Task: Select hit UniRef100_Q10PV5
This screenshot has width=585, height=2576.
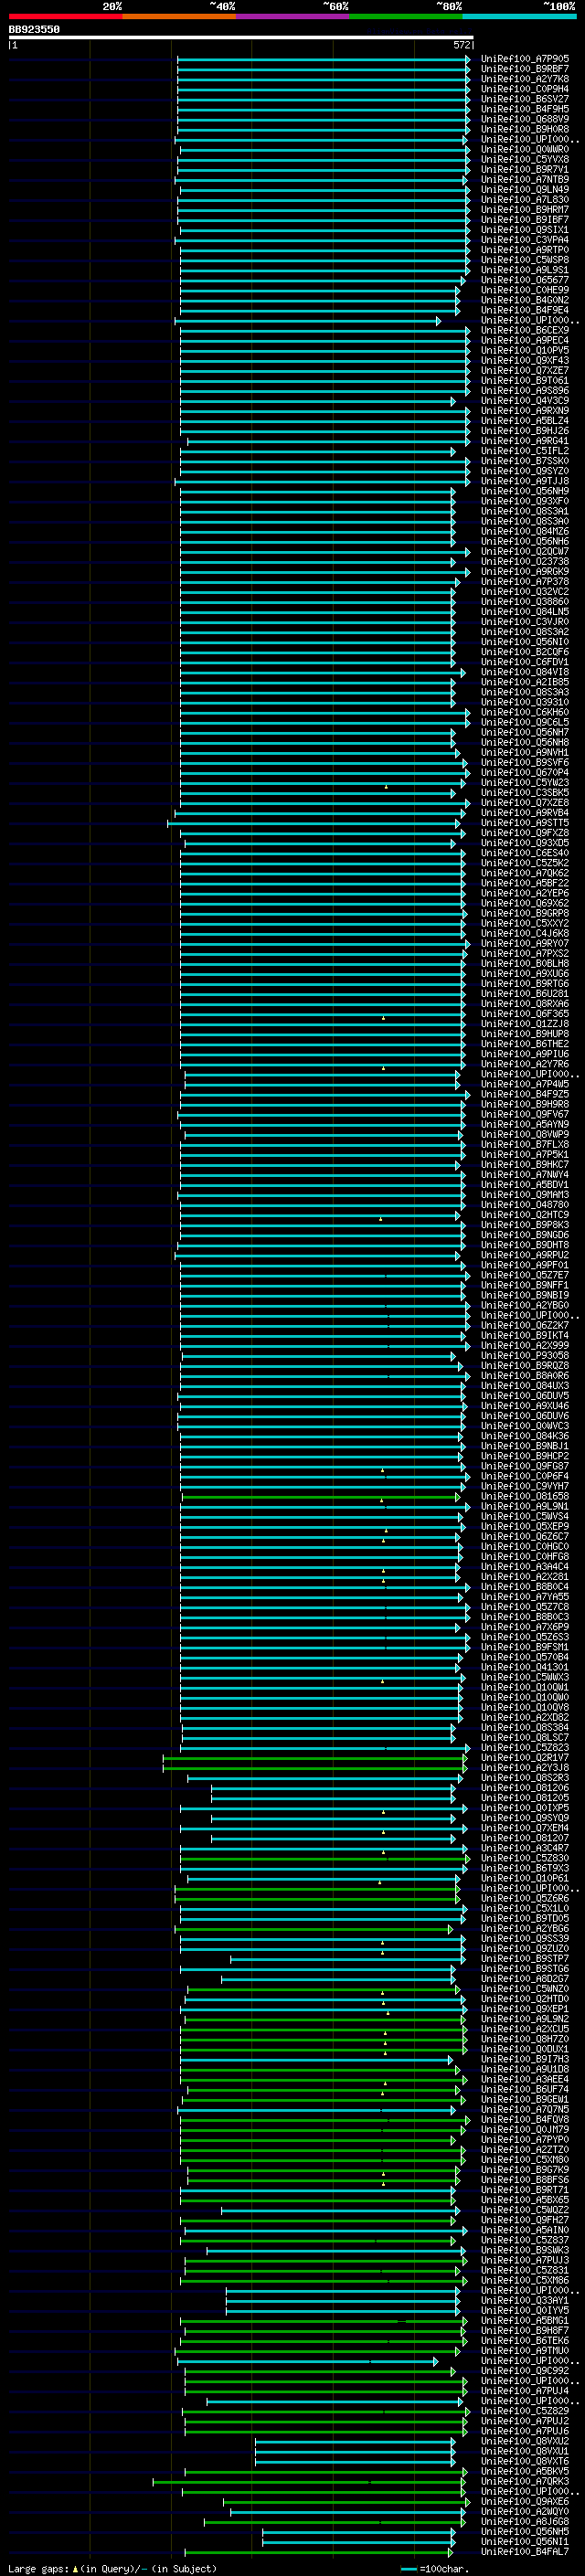Action: (x=525, y=350)
